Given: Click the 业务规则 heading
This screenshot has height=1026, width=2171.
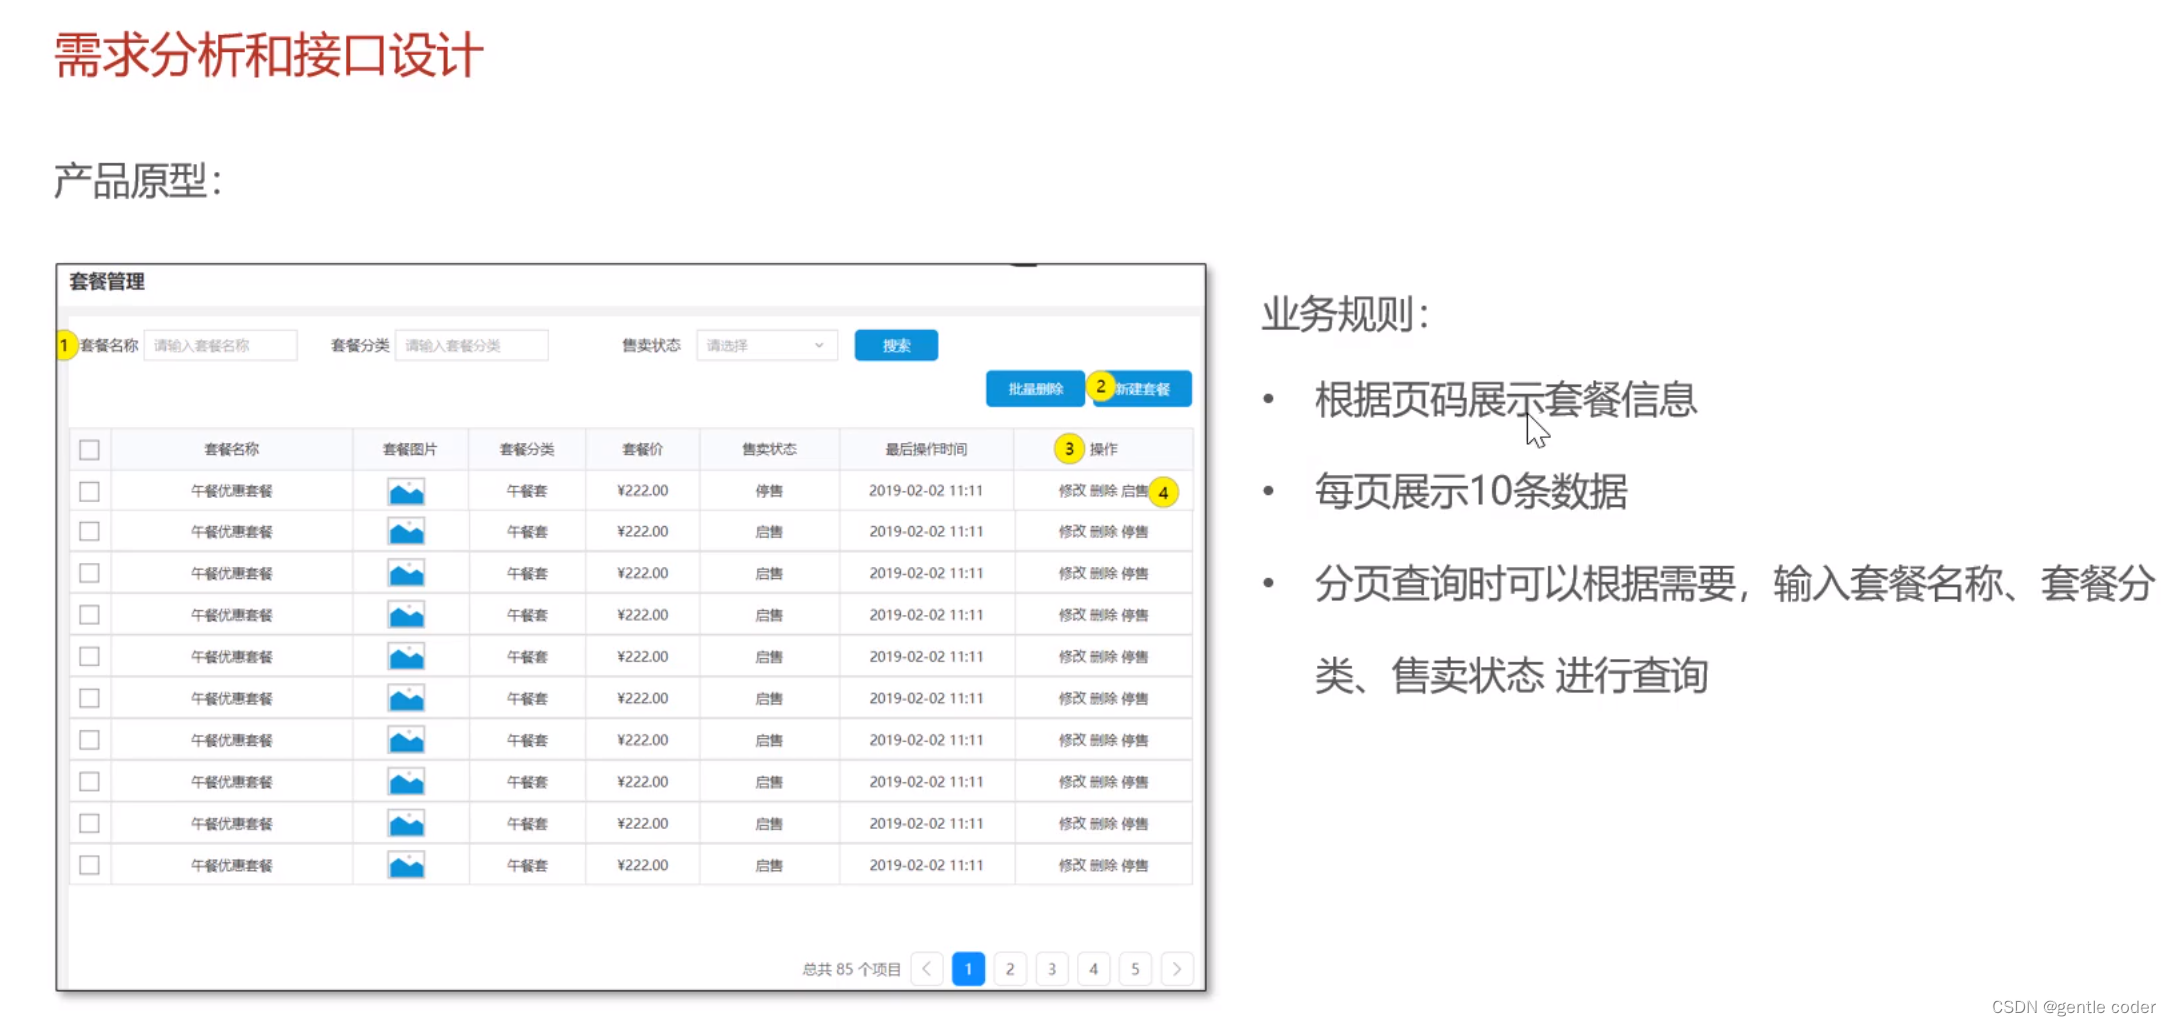Looking at the screenshot, I should pyautogui.click(x=1346, y=314).
